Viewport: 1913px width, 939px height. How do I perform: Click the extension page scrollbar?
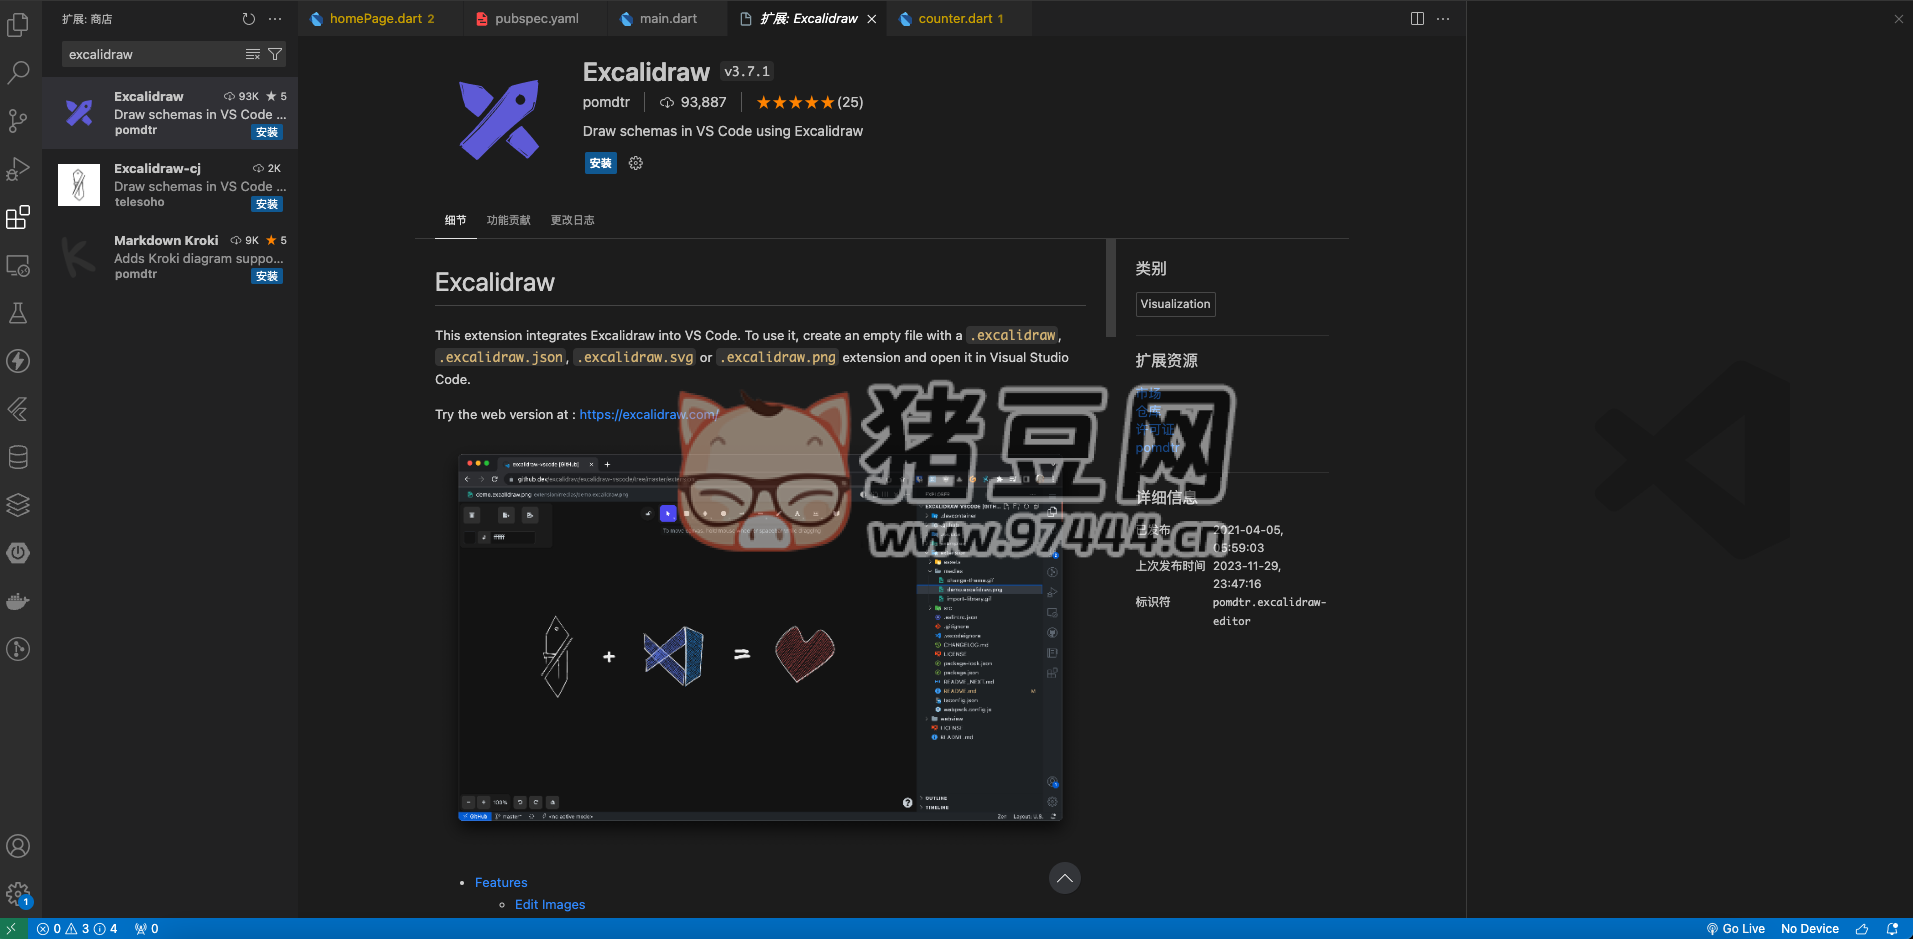pos(1111,288)
